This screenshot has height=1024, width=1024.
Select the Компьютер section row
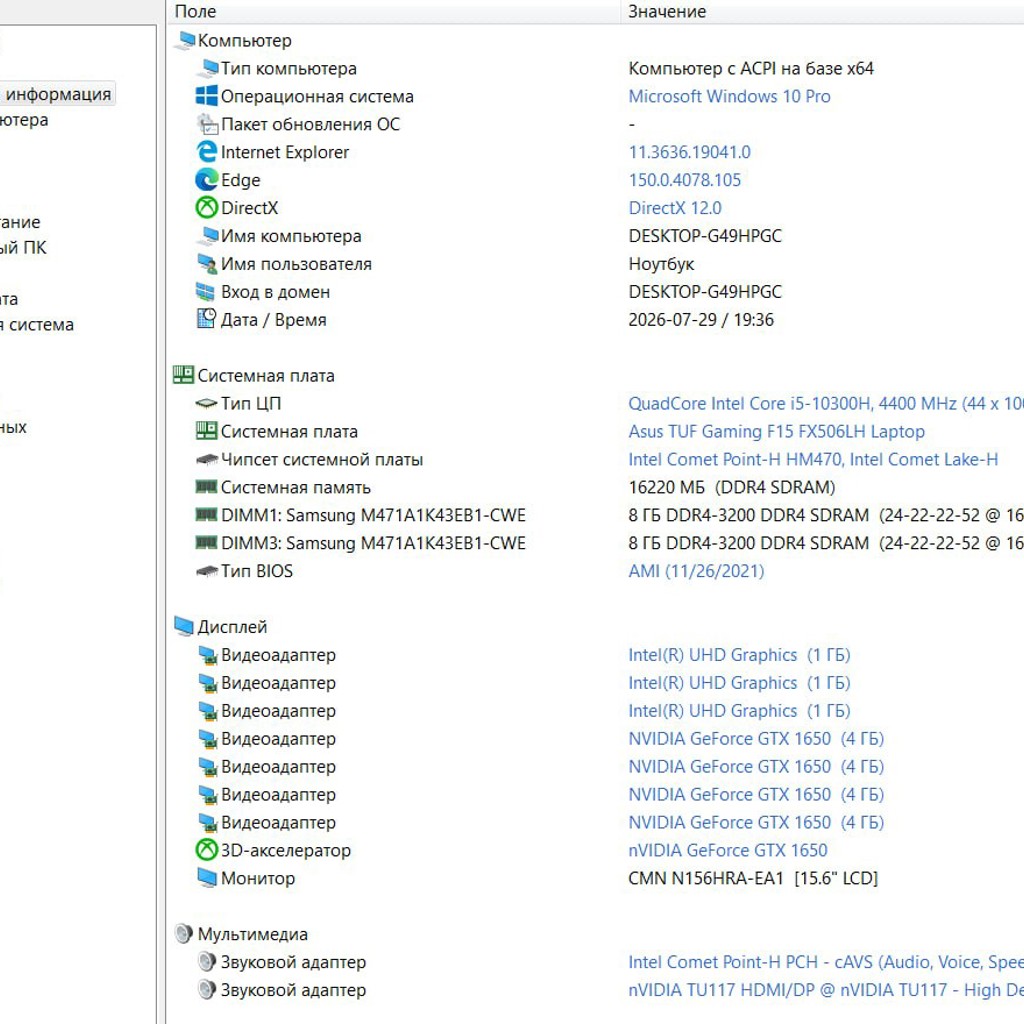click(244, 40)
